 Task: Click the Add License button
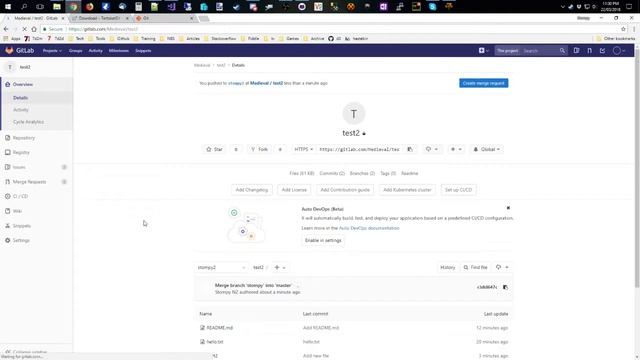pos(294,190)
